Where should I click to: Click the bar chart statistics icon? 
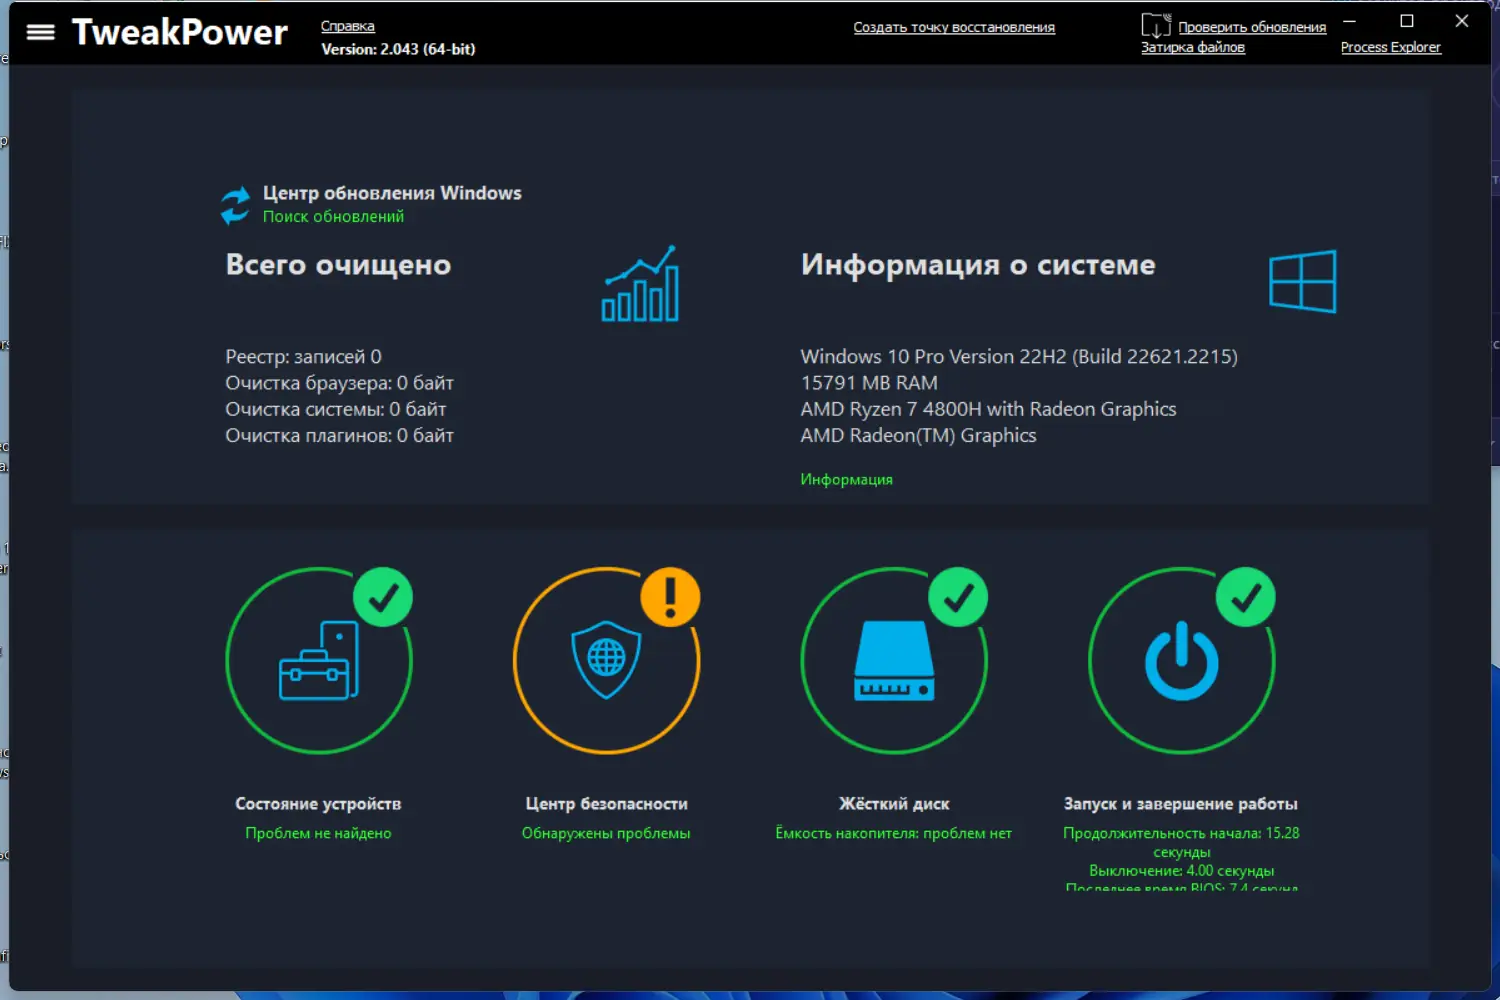coord(640,284)
